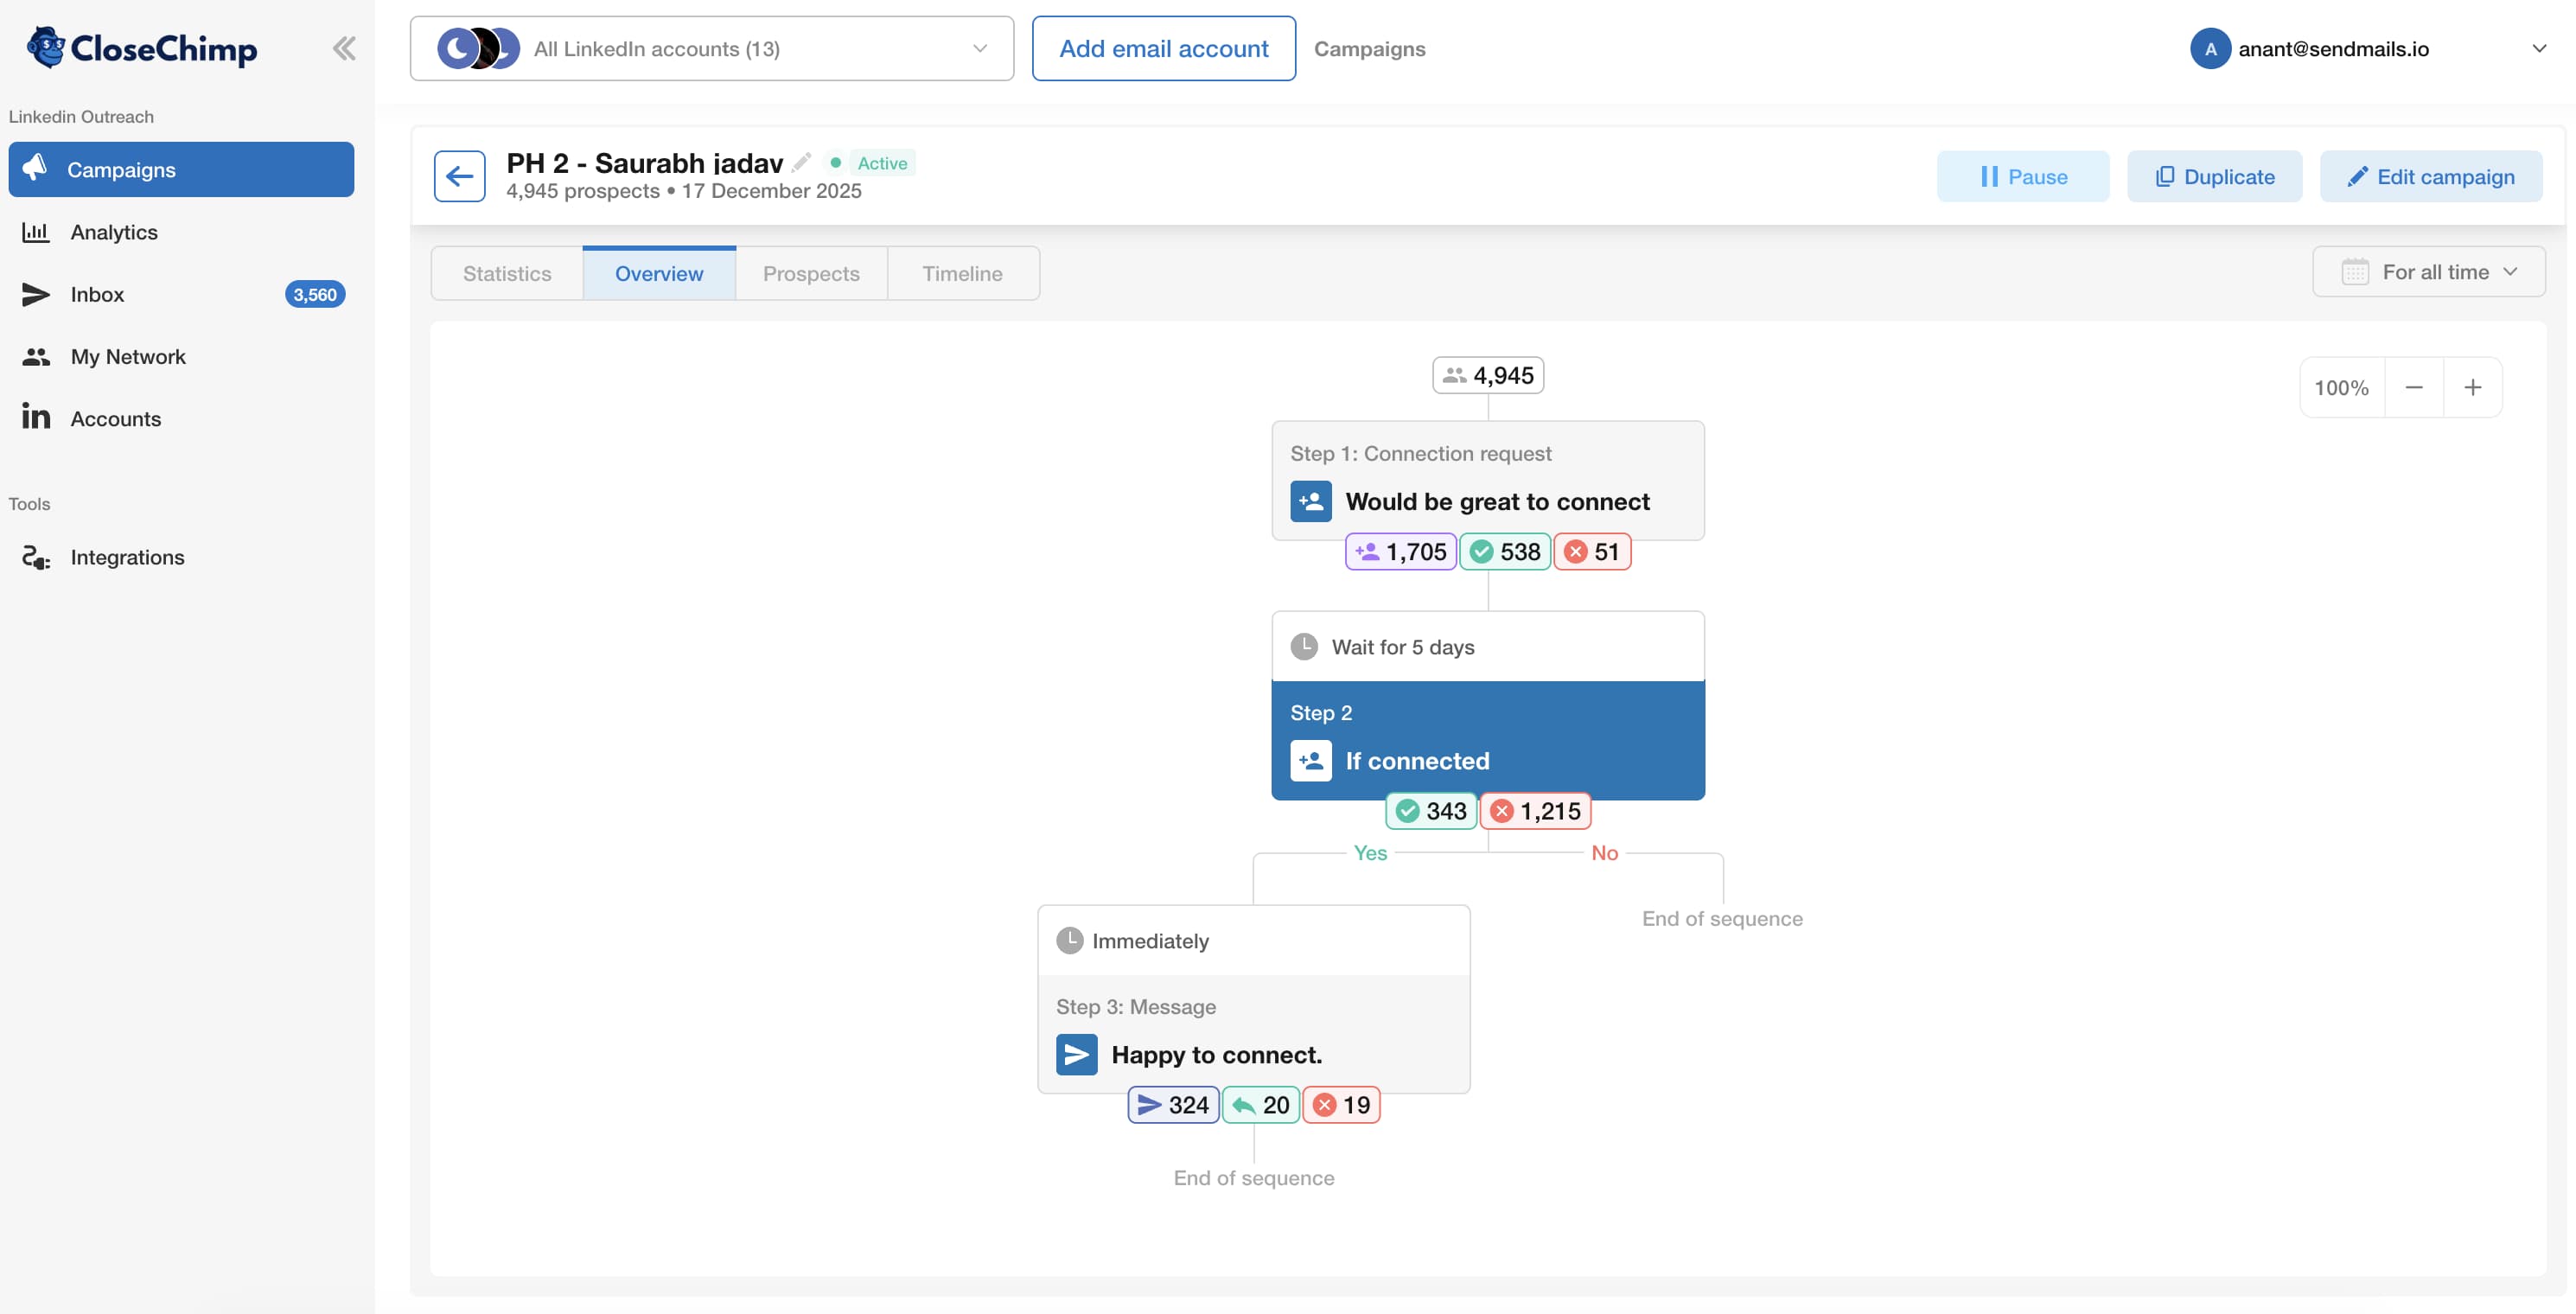Click Edit campaign

pos(2432,176)
